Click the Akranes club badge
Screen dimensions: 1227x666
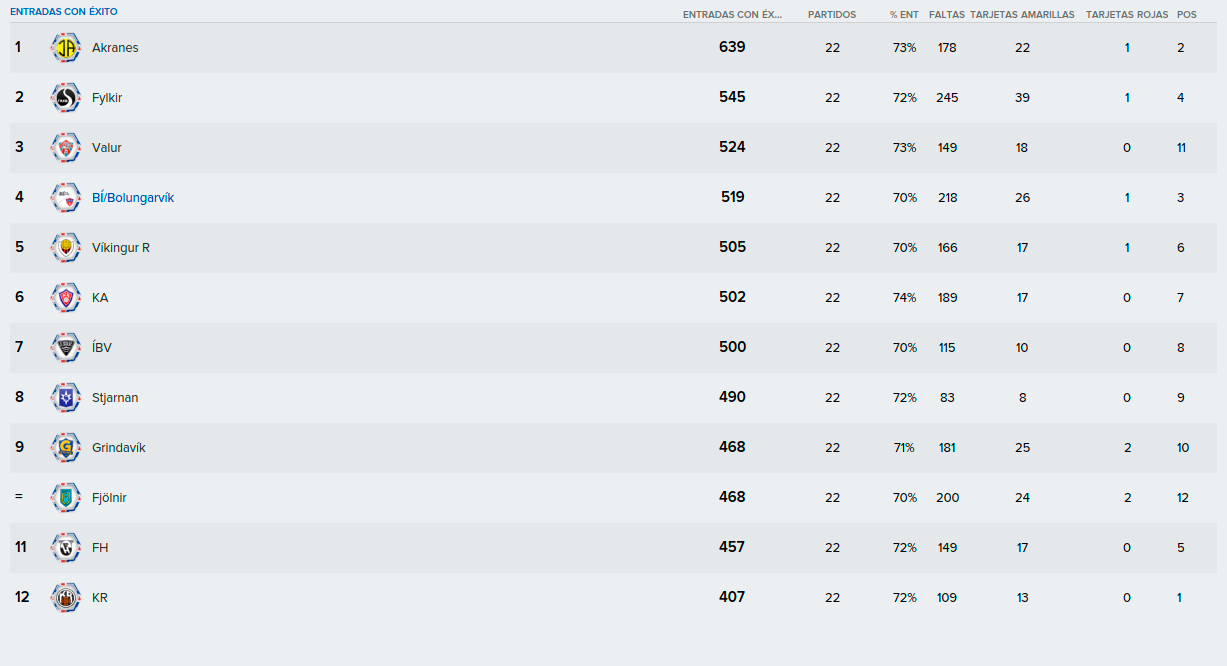pyautogui.click(x=66, y=48)
